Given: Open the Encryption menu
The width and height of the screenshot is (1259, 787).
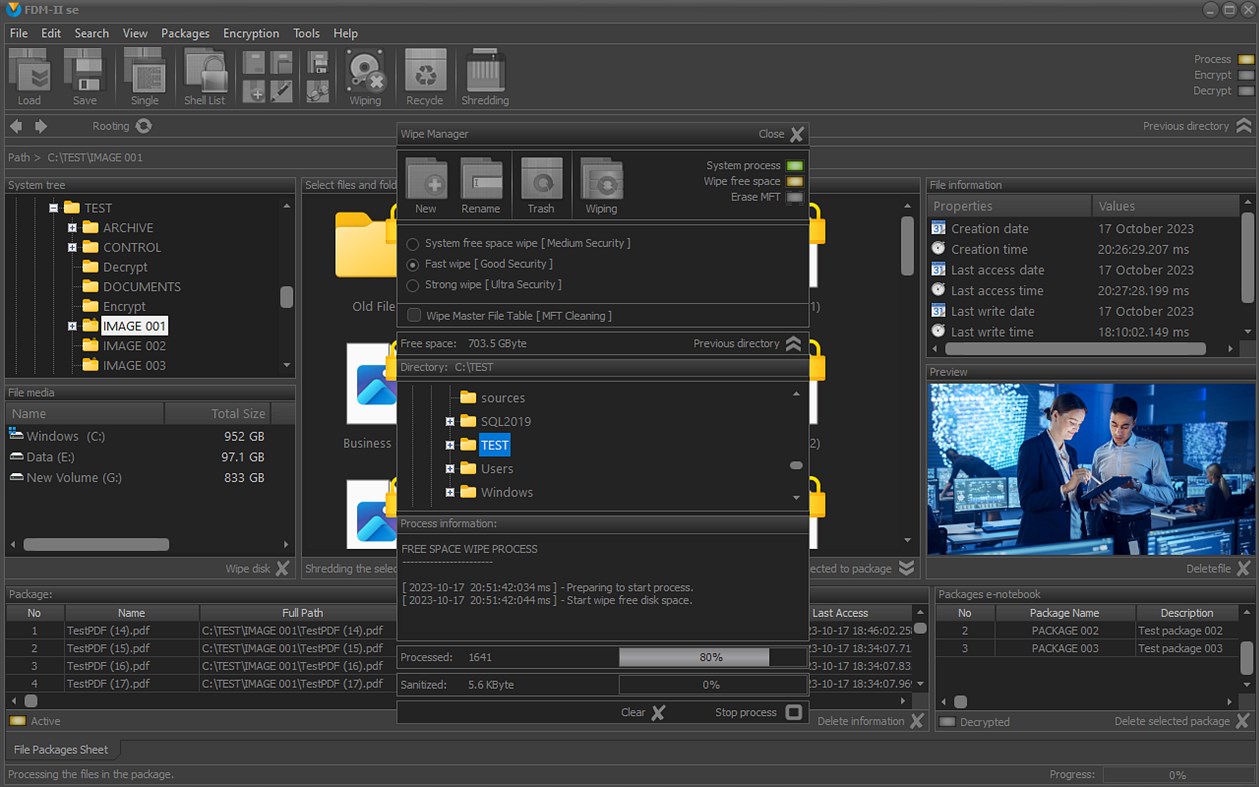Looking at the screenshot, I should click(251, 33).
